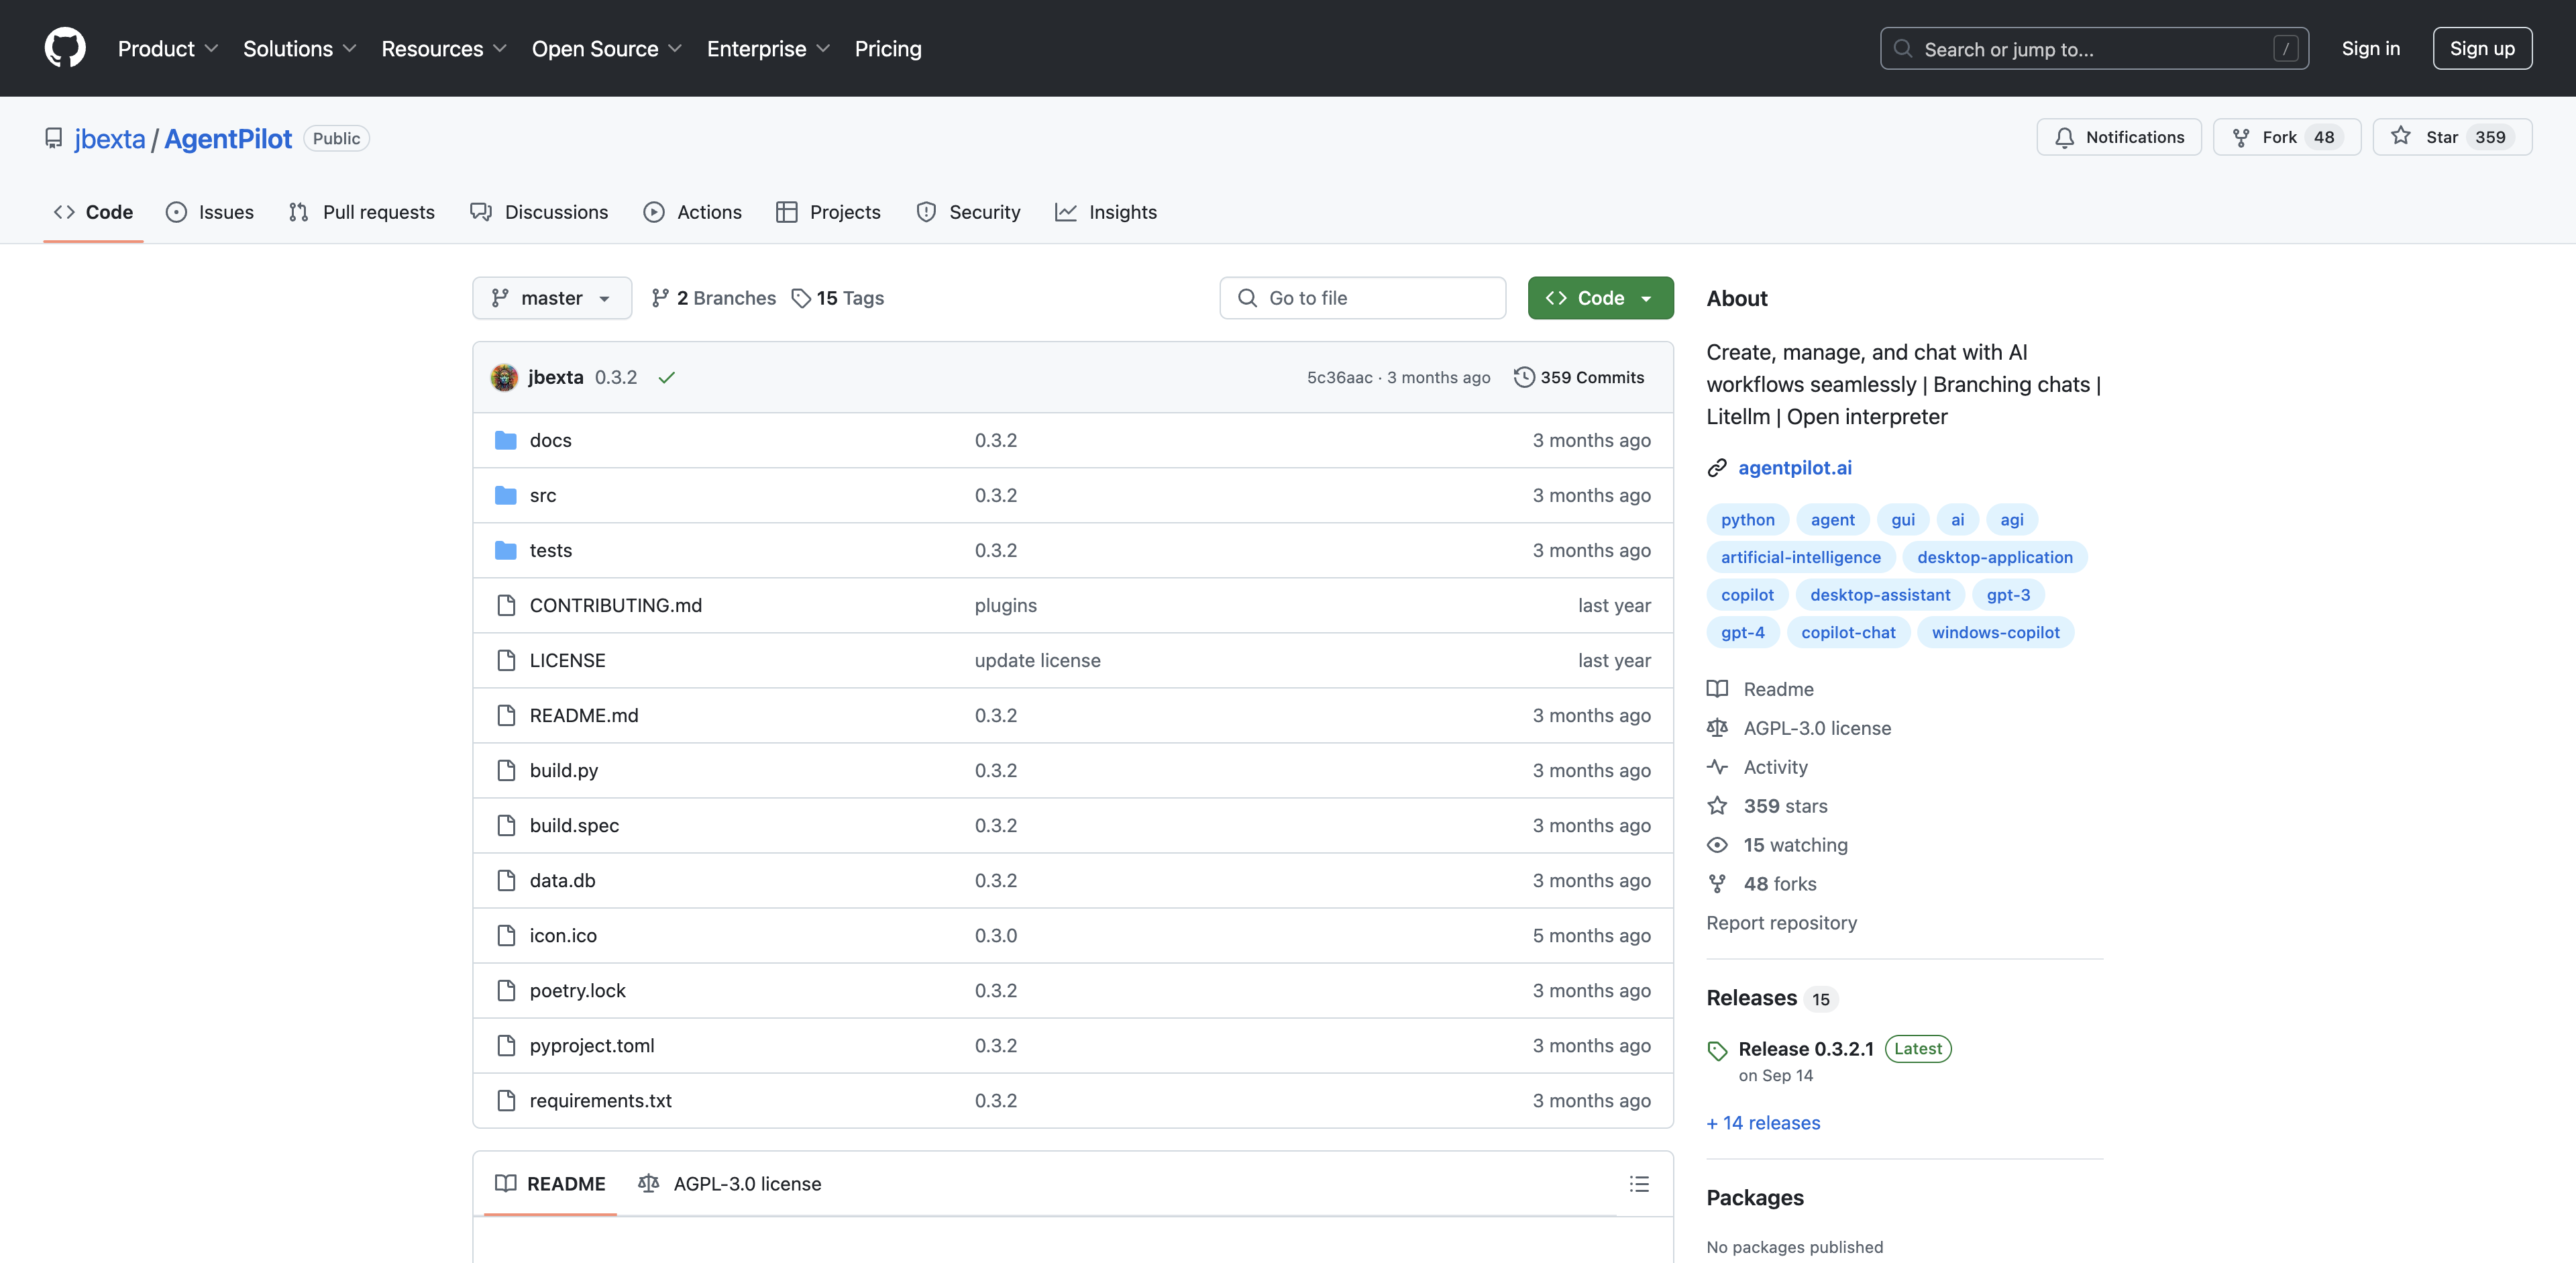Focus the Go to file field
Viewport: 2576px width, 1263px height.
[1362, 298]
